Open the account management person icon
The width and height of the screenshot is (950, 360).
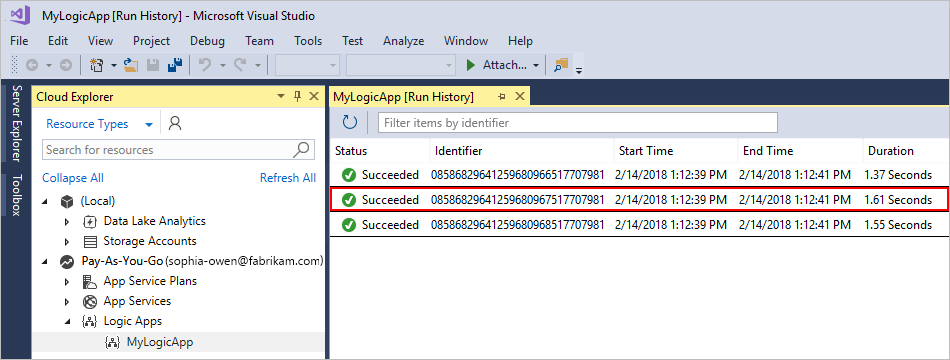click(x=175, y=124)
